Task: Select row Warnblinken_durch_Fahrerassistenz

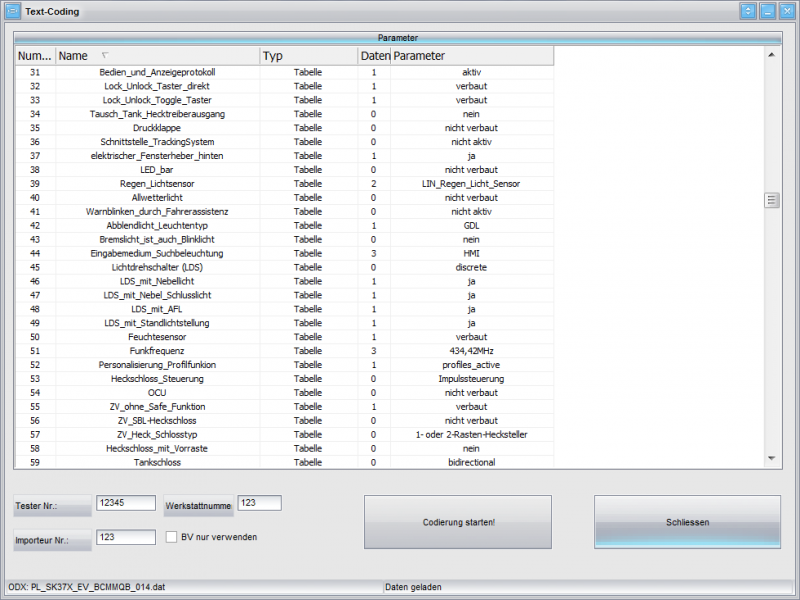Action: pyautogui.click(x=285, y=212)
